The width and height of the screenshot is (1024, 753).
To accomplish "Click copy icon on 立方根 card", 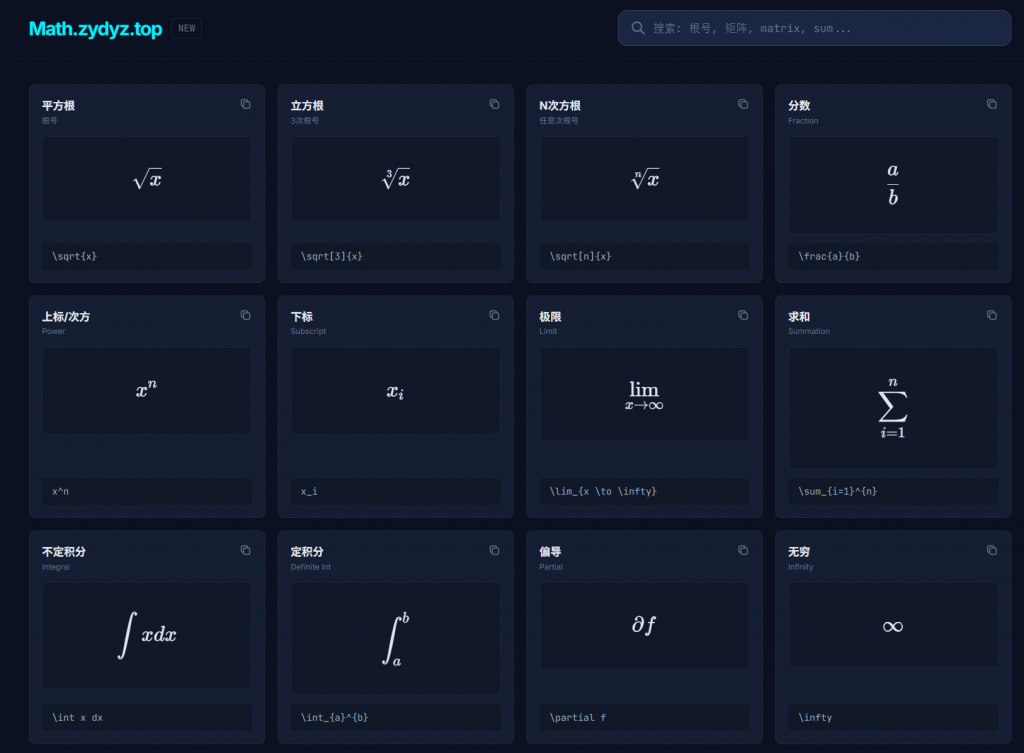I will [x=494, y=104].
